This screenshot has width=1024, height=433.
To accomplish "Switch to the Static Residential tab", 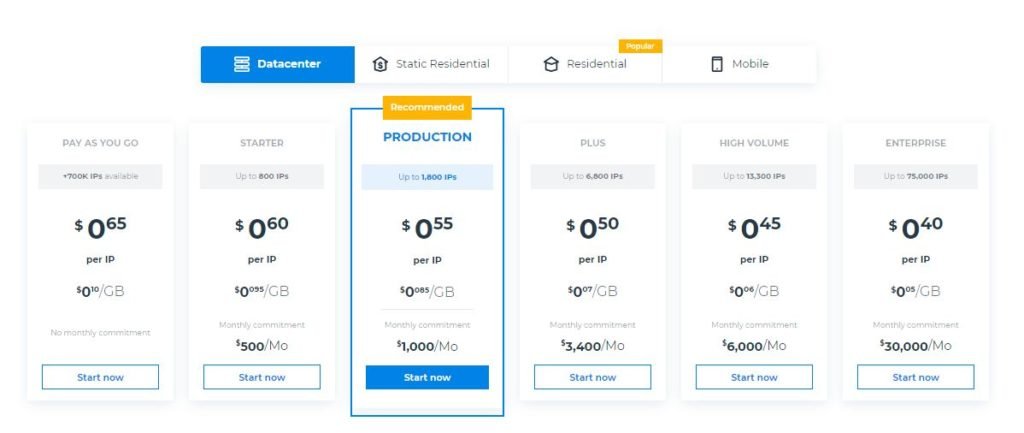I will (431, 64).
